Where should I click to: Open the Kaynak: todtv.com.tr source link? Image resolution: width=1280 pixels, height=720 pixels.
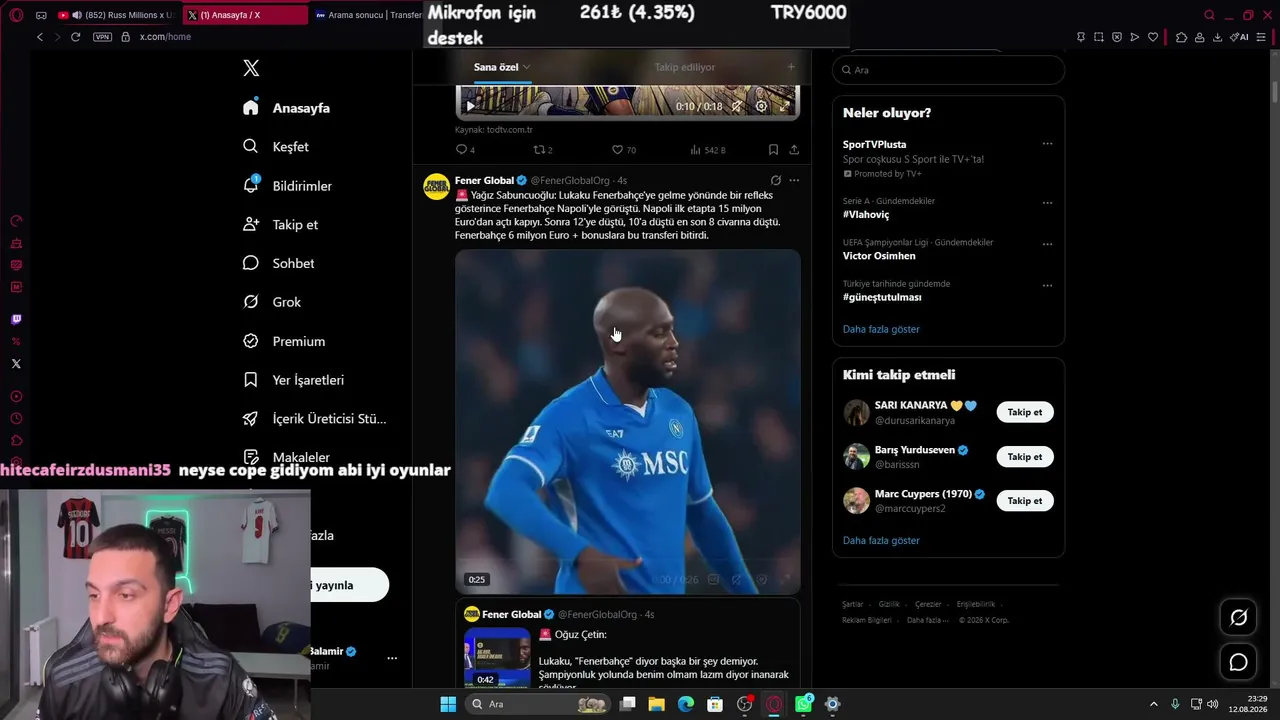click(x=494, y=130)
